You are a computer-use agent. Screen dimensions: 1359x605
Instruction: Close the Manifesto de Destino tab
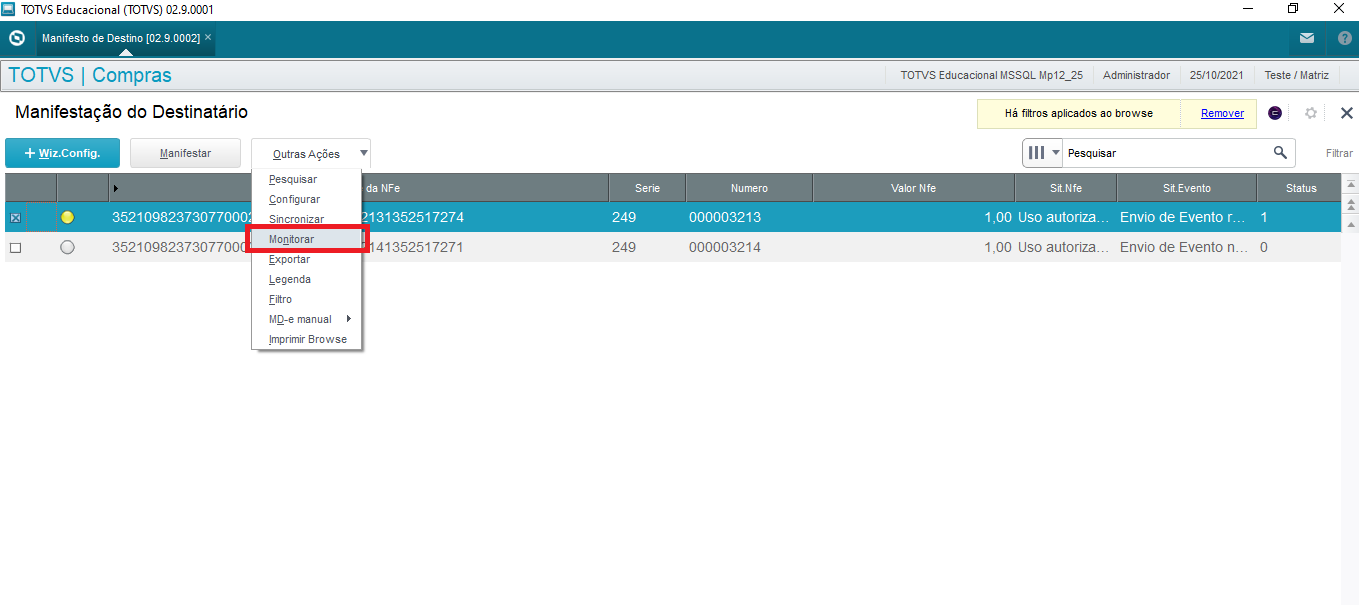click(208, 37)
